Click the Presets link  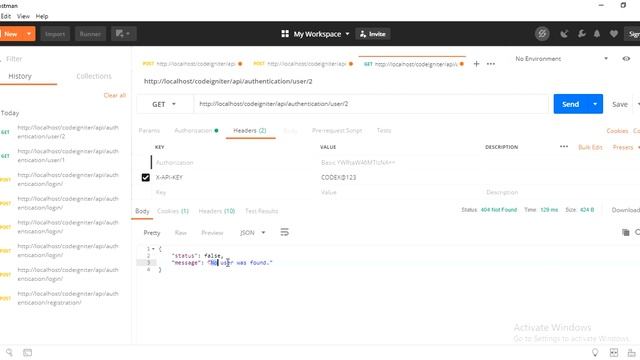pos(623,147)
